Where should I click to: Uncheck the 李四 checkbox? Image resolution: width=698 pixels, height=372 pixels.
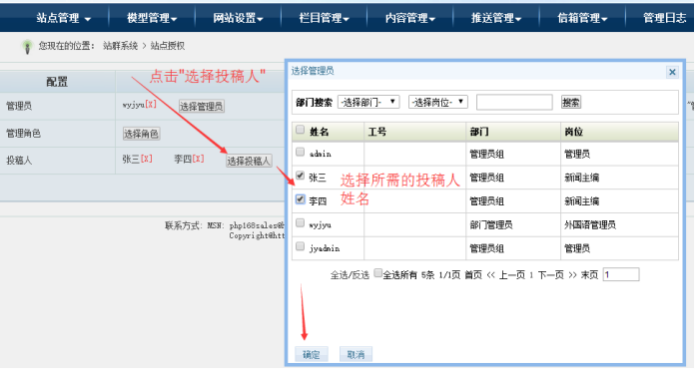click(x=300, y=199)
